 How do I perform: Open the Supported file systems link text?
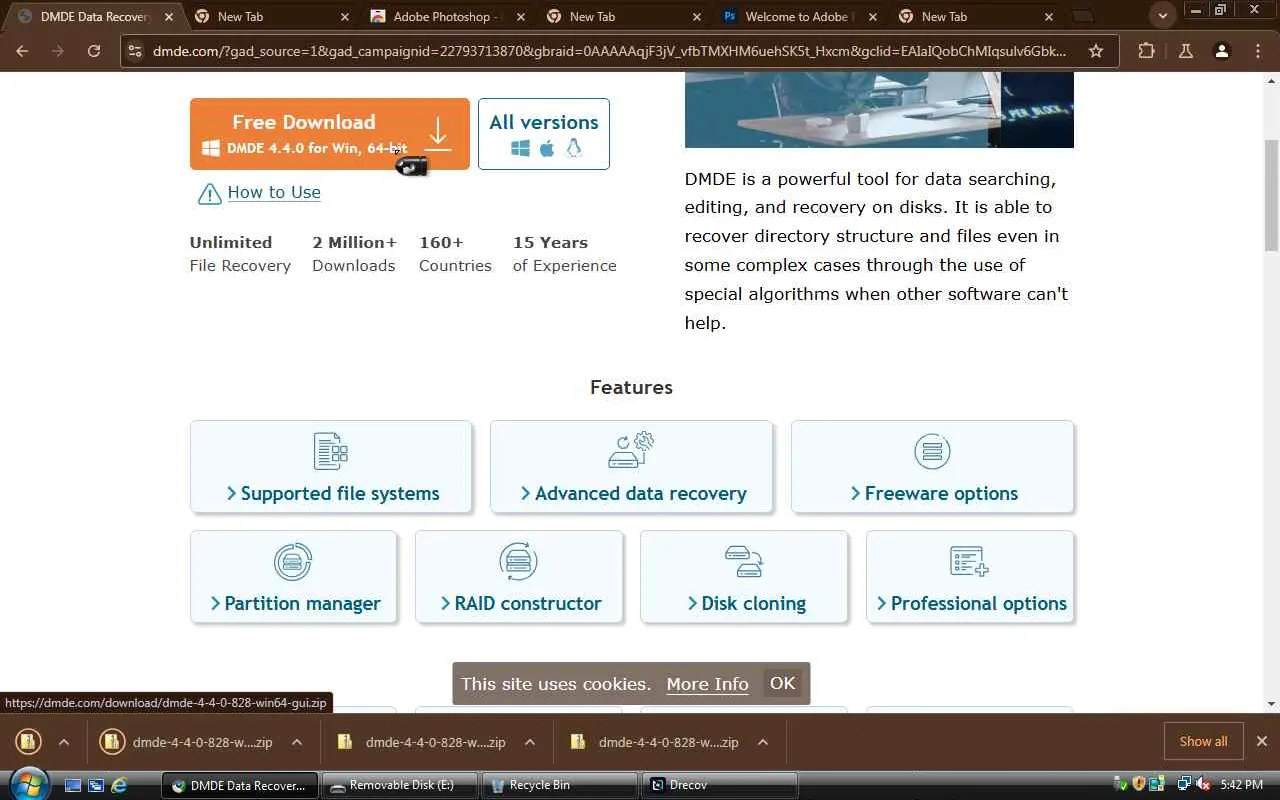(x=340, y=493)
